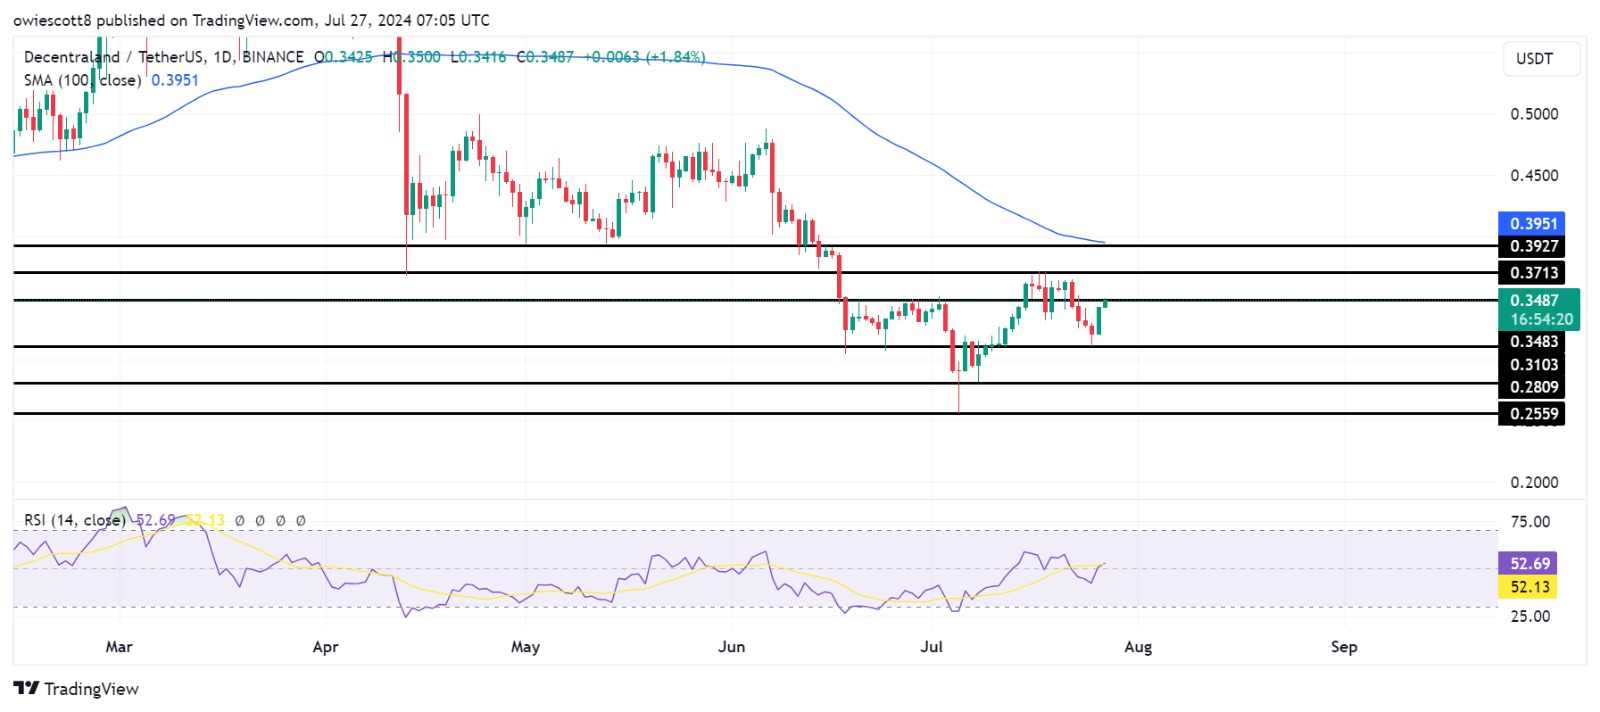Click the green 0.3487 current price label
The height and width of the screenshot is (712, 1600).
1537,301
